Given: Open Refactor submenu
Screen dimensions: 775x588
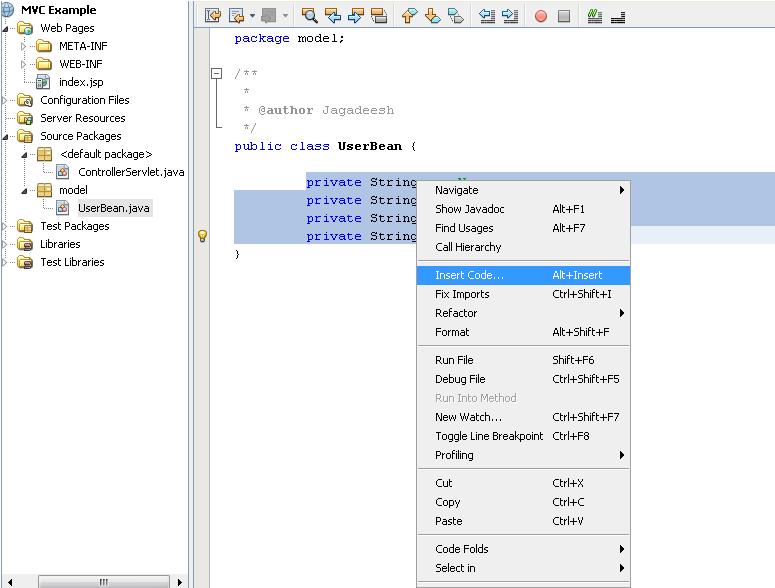Looking at the screenshot, I should [523, 313].
